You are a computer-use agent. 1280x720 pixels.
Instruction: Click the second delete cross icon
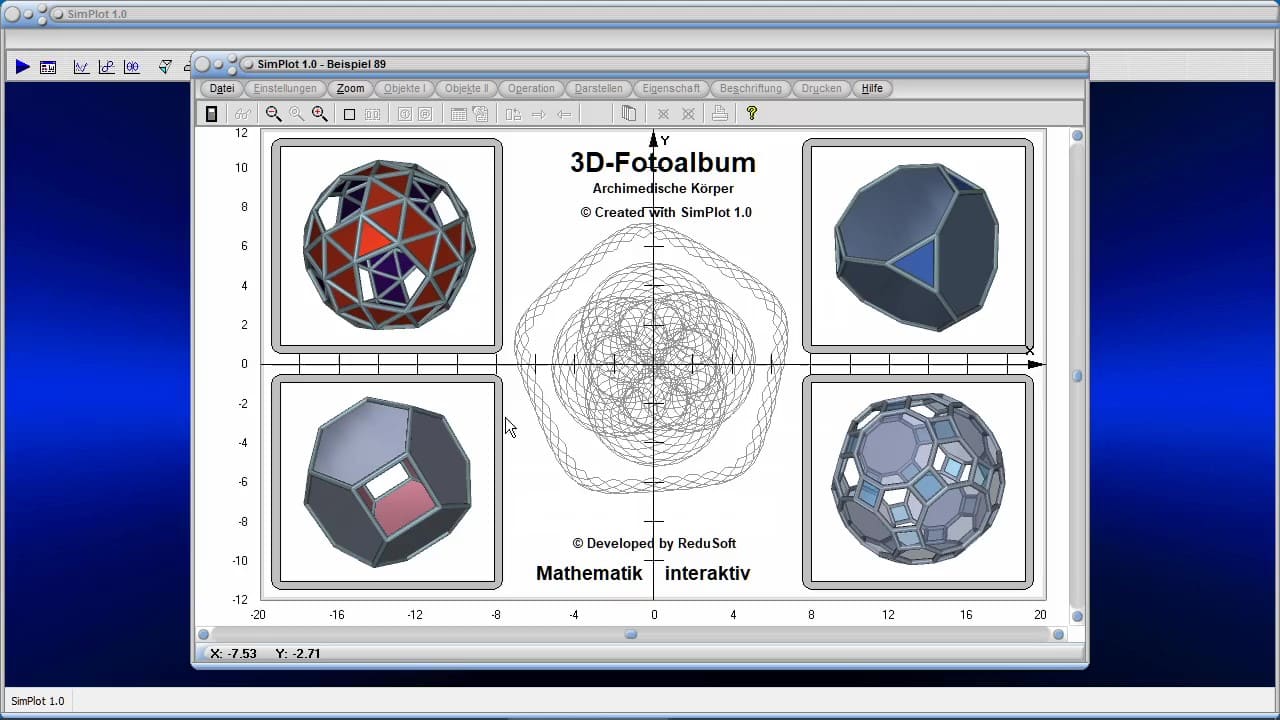coord(688,114)
